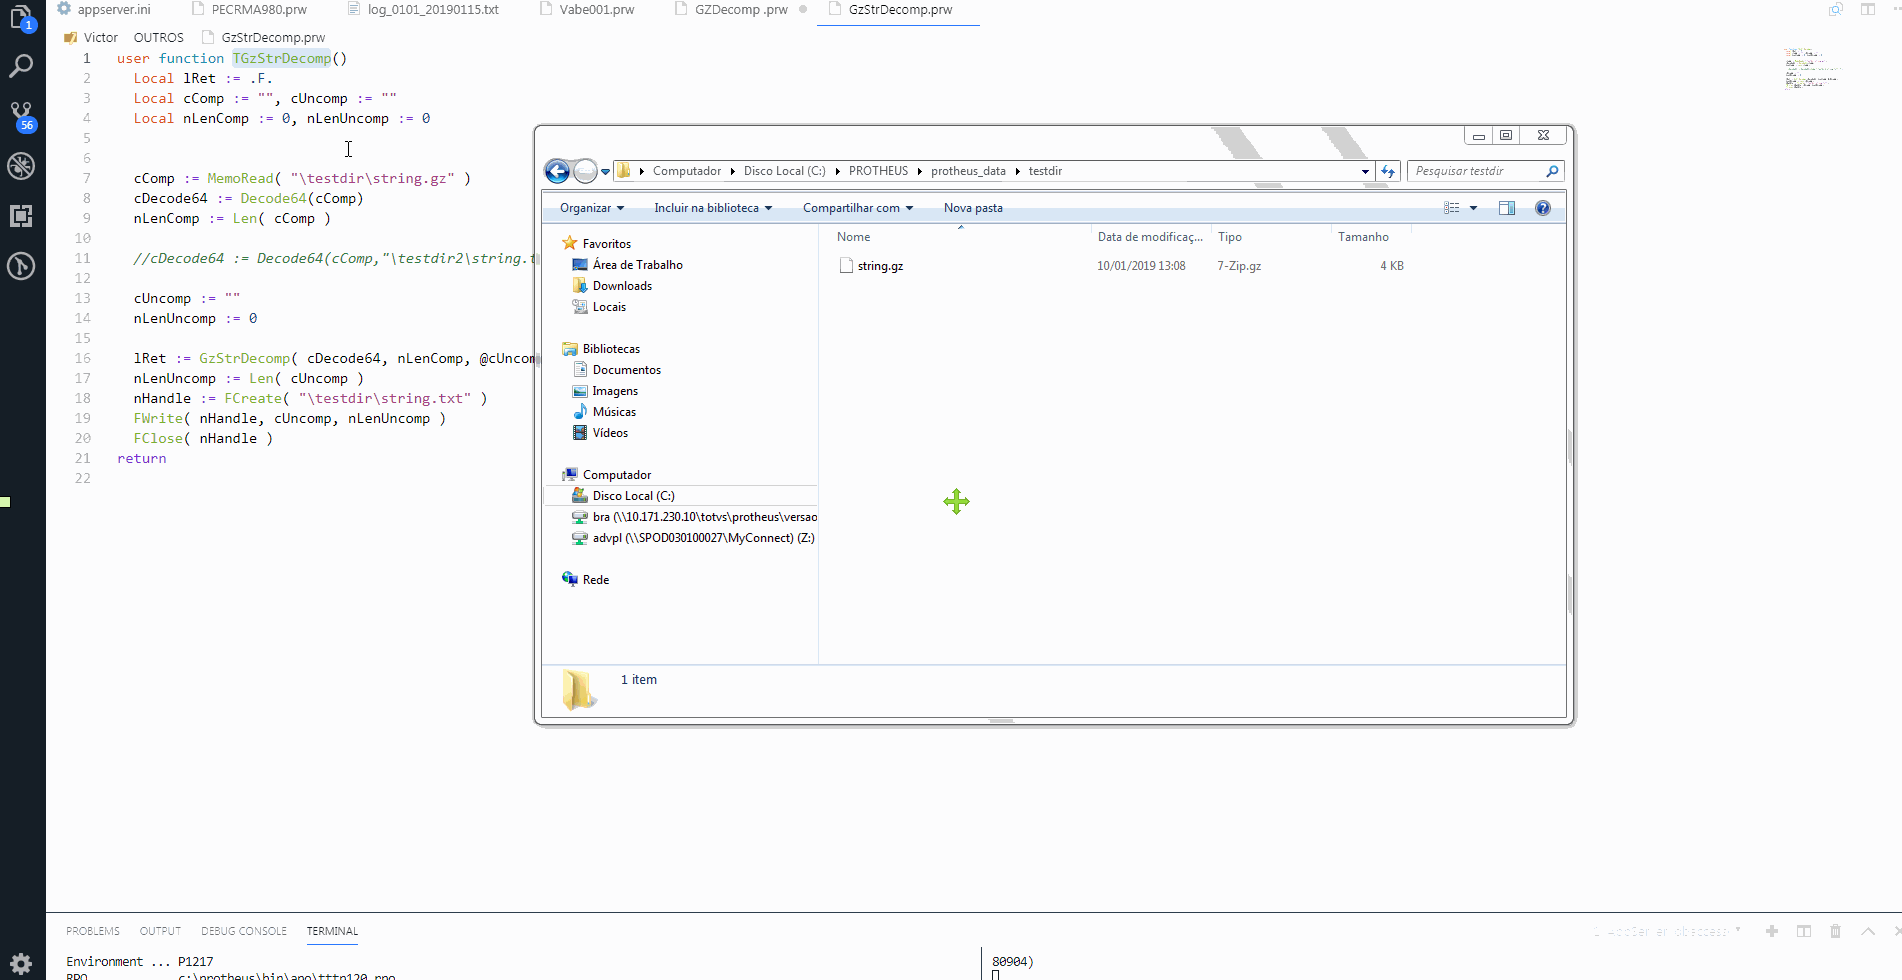This screenshot has width=1902, height=980.
Task: Switch to the PECRMA980.prw tab
Action: tap(249, 10)
